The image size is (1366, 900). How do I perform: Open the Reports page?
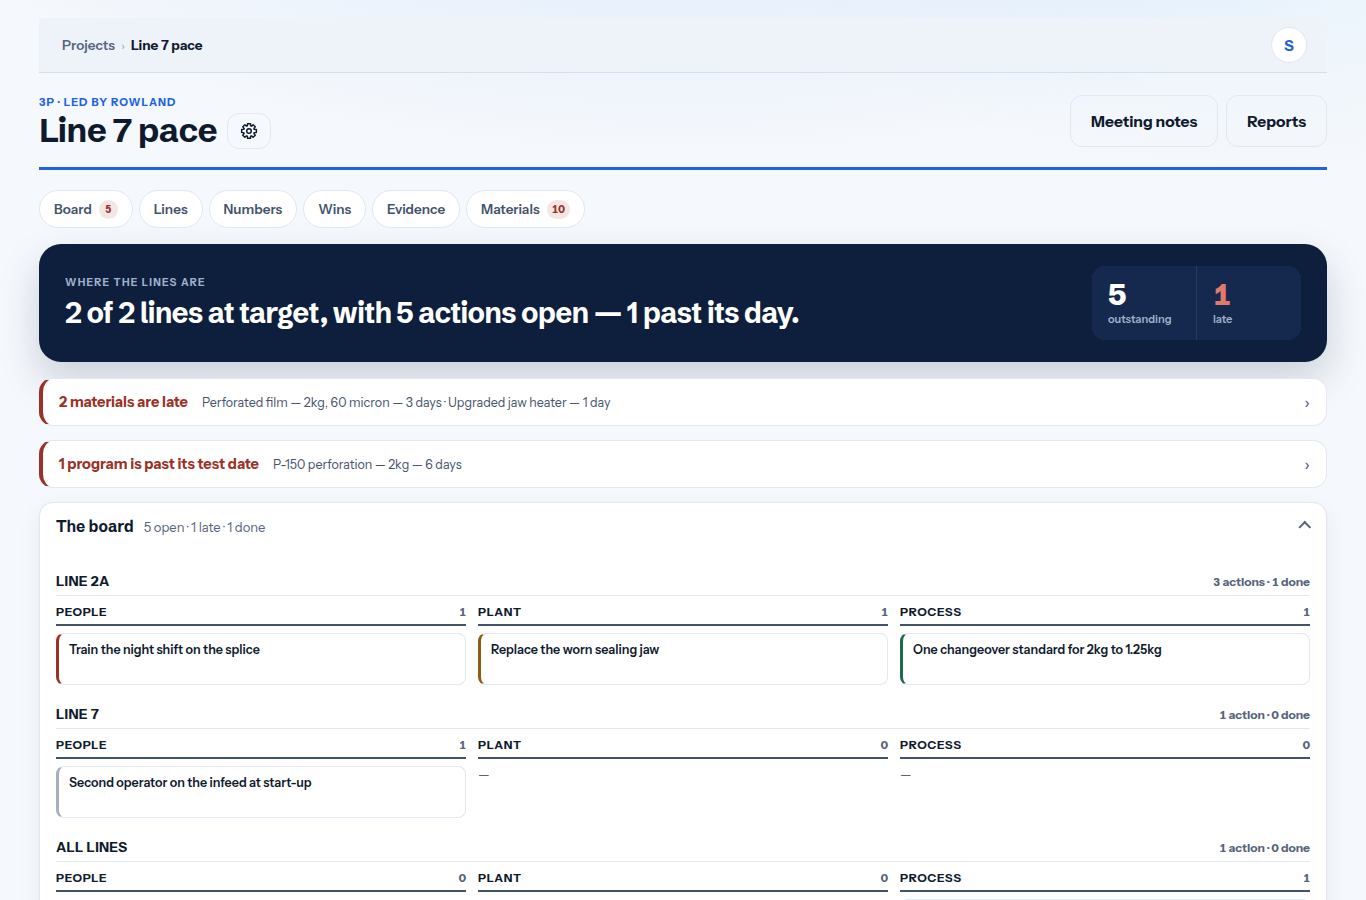1276,121
